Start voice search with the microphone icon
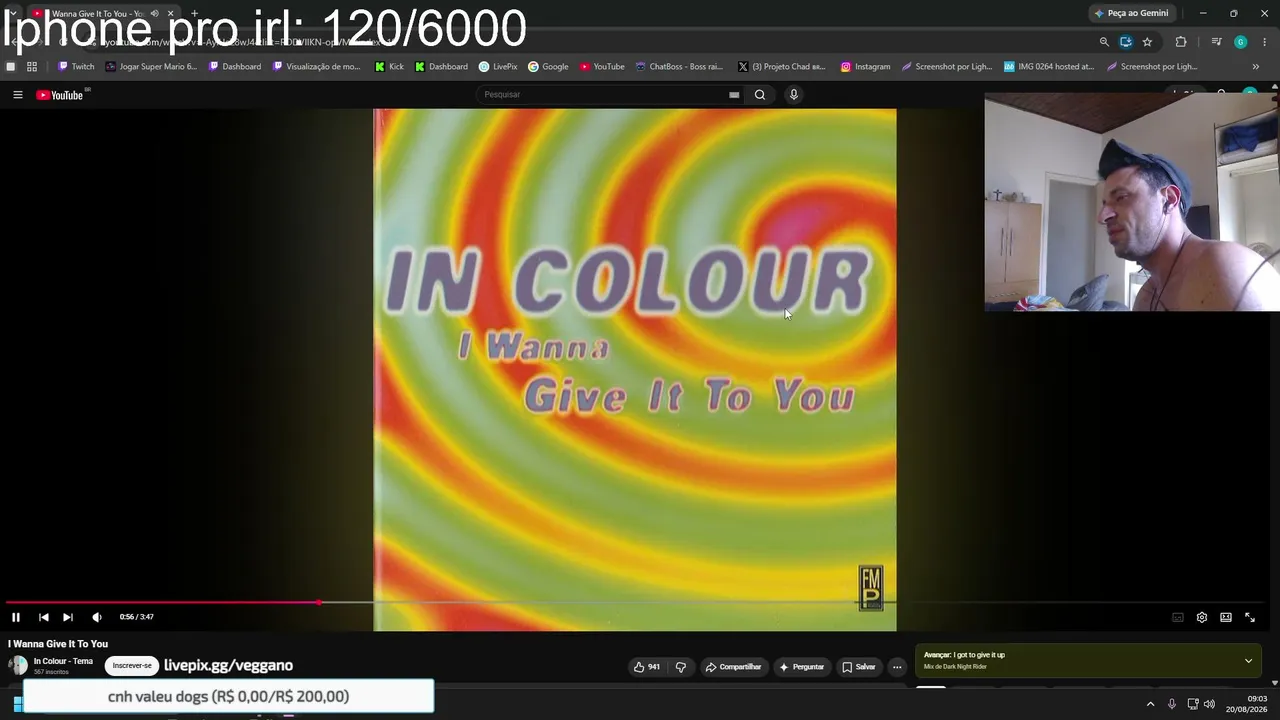This screenshot has height=720, width=1280. click(794, 95)
